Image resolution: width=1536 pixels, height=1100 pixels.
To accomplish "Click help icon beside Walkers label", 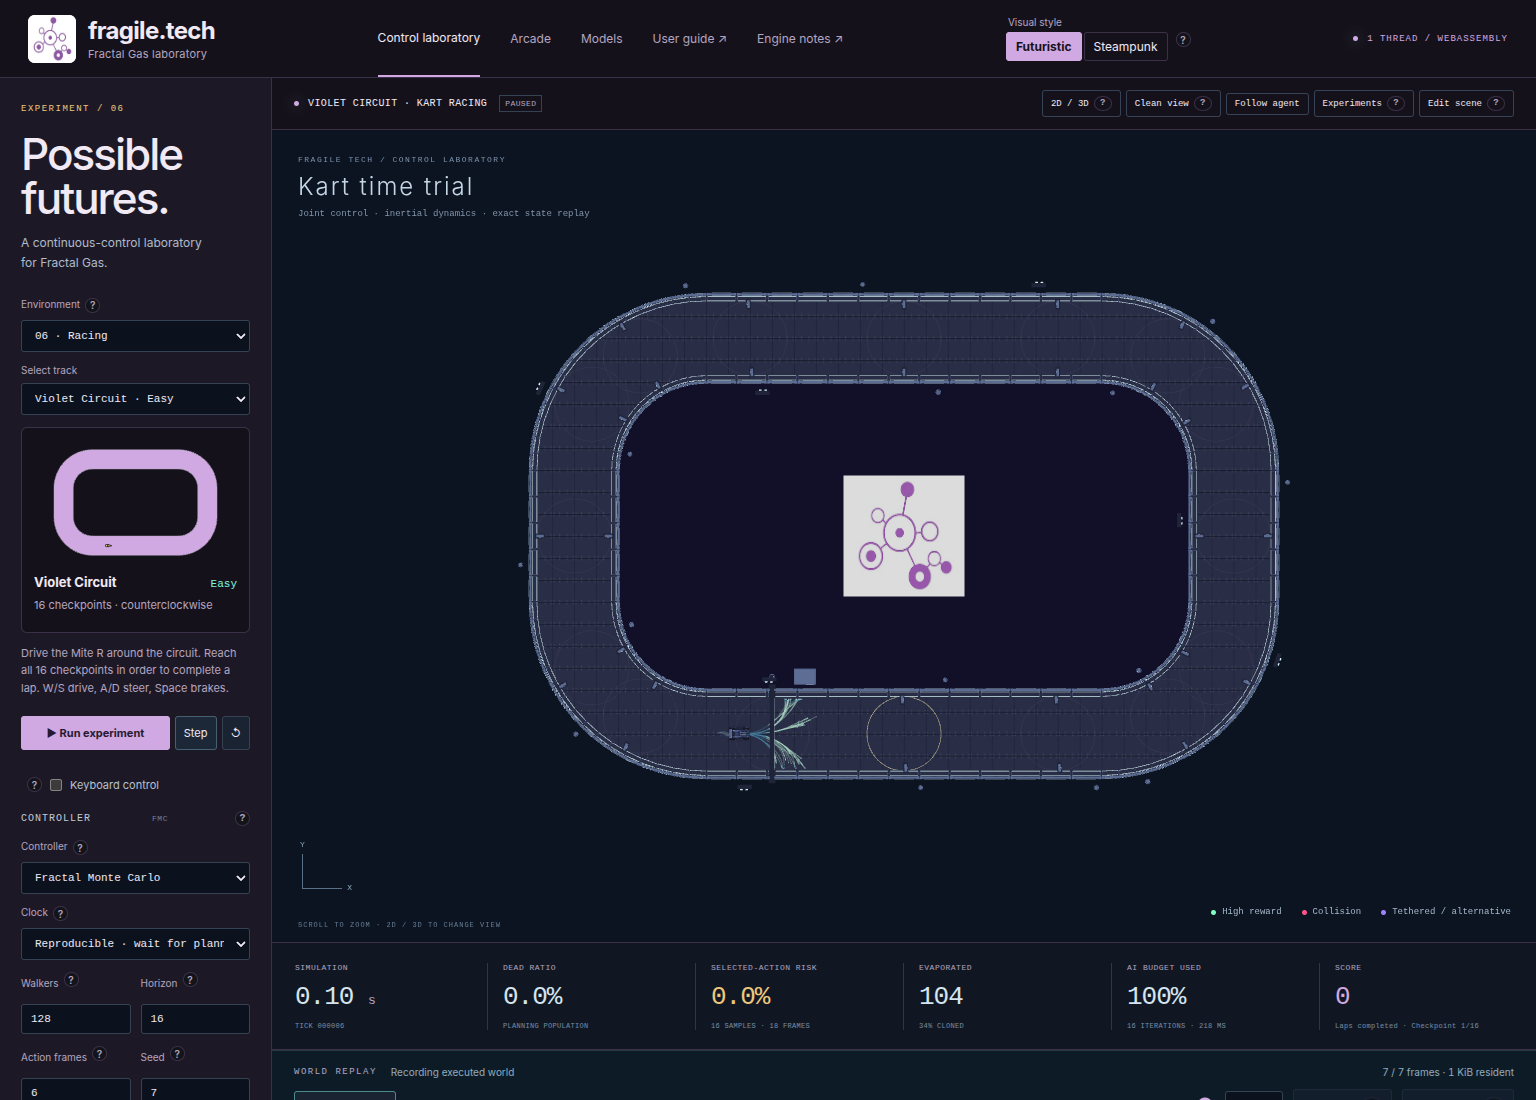I will pyautogui.click(x=71, y=981).
